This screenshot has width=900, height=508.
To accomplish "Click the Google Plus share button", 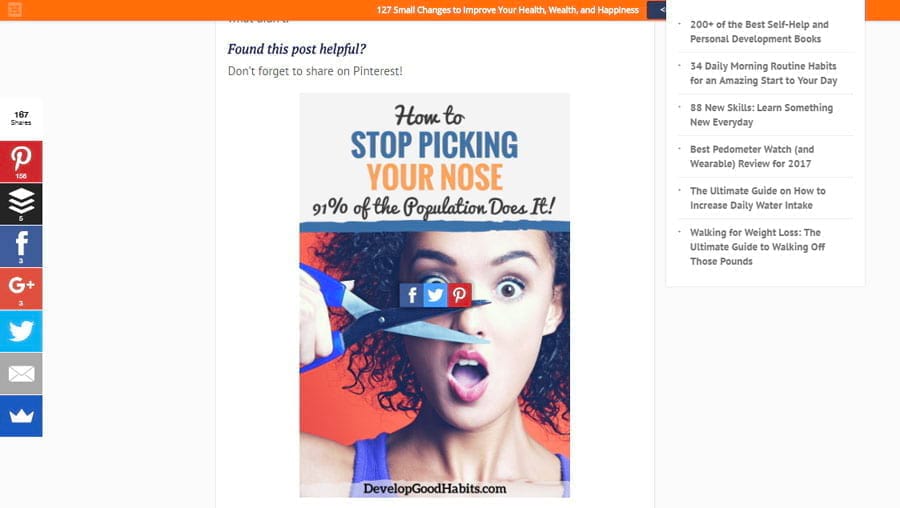I will coord(21,289).
